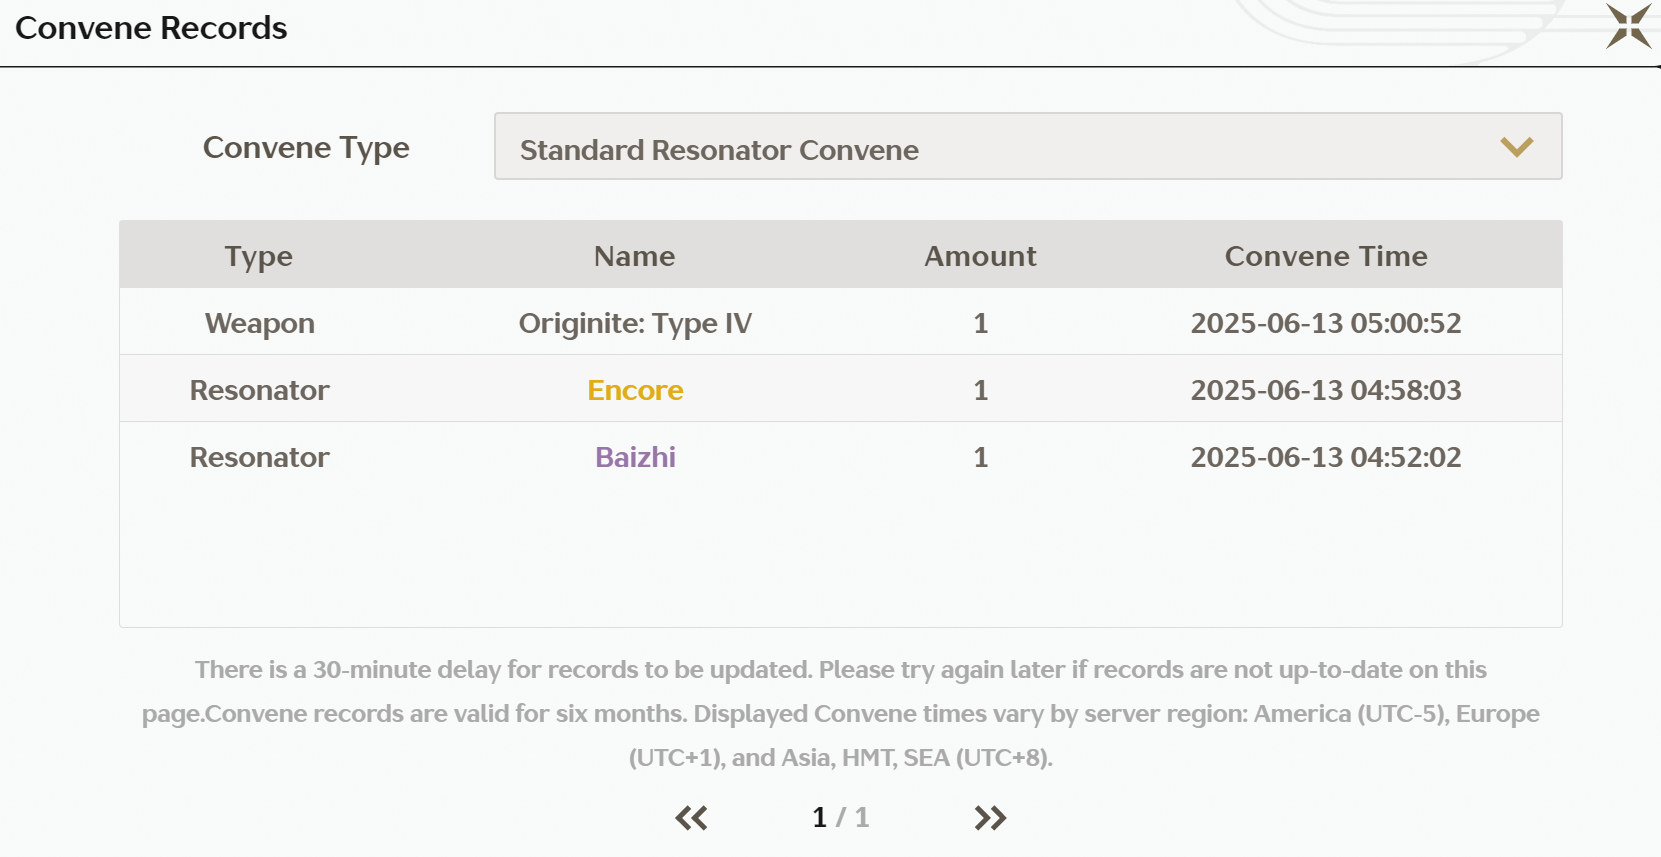Click the dropdown chevron arrow
This screenshot has height=857, width=1661.
click(1516, 147)
